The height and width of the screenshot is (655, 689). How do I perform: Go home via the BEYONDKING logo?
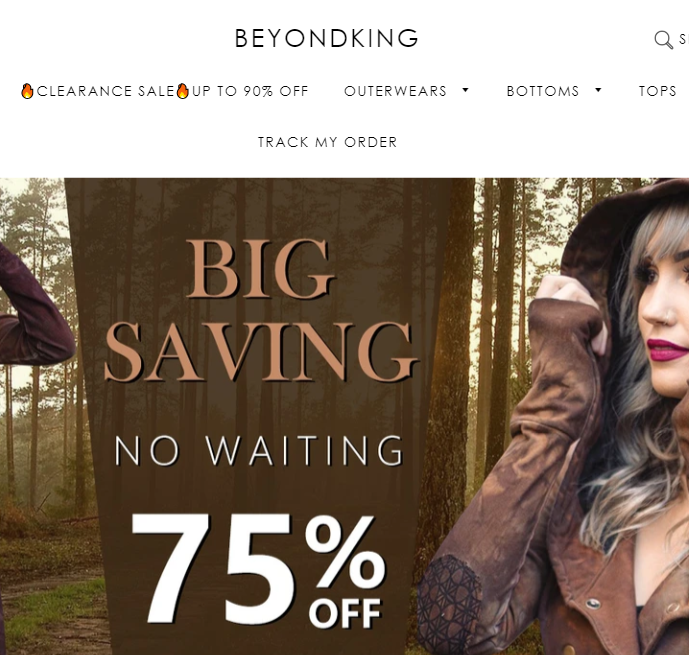point(326,38)
